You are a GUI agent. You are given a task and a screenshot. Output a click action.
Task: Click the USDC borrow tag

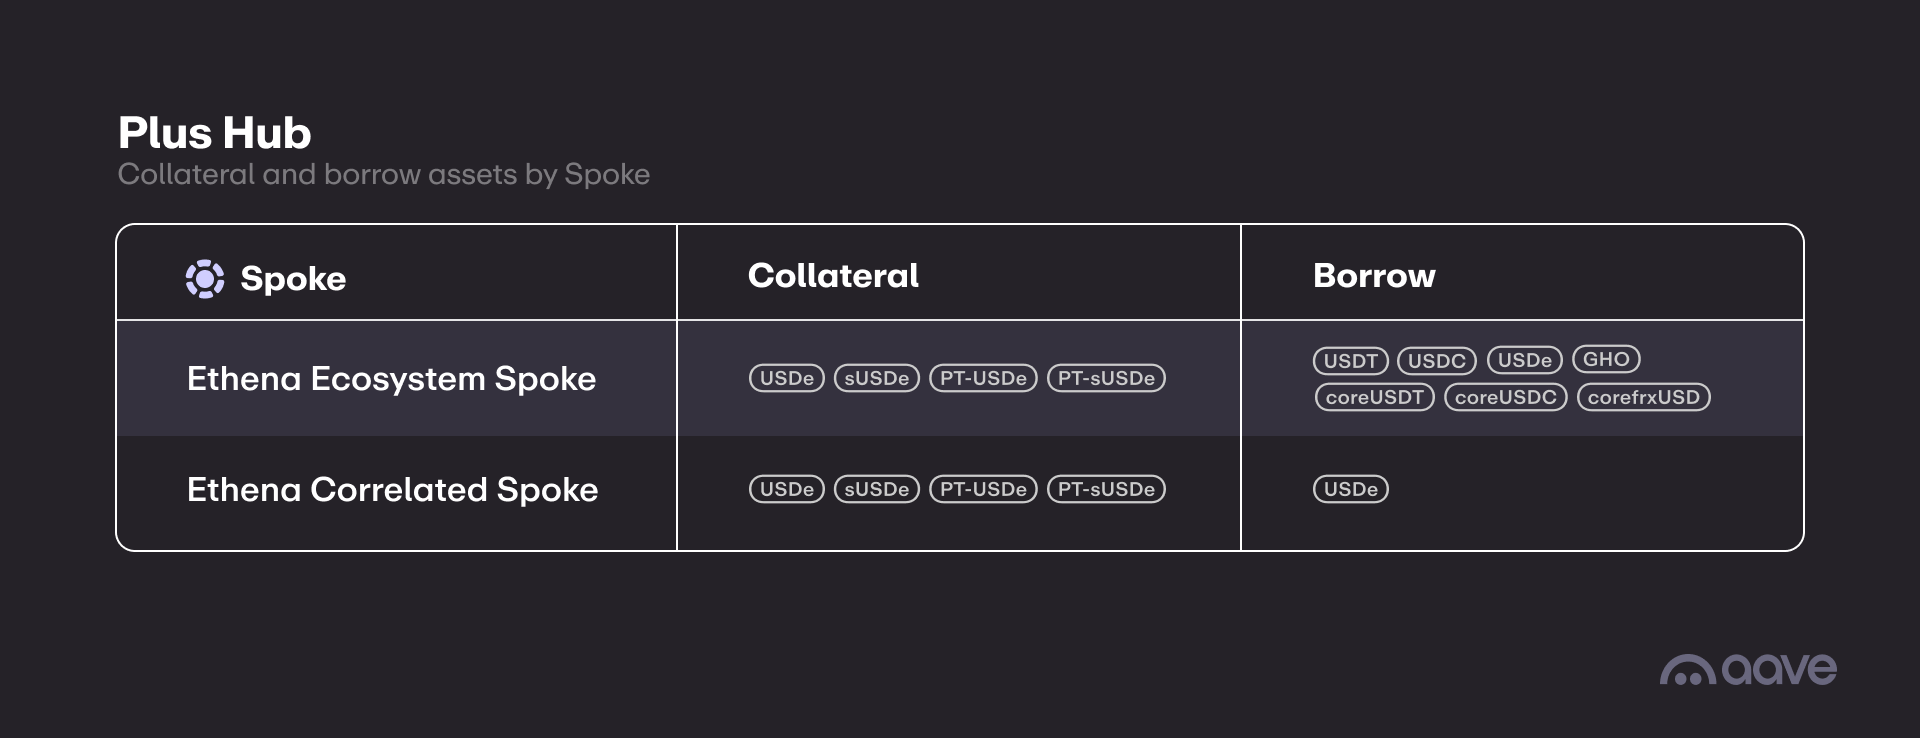click(1437, 361)
